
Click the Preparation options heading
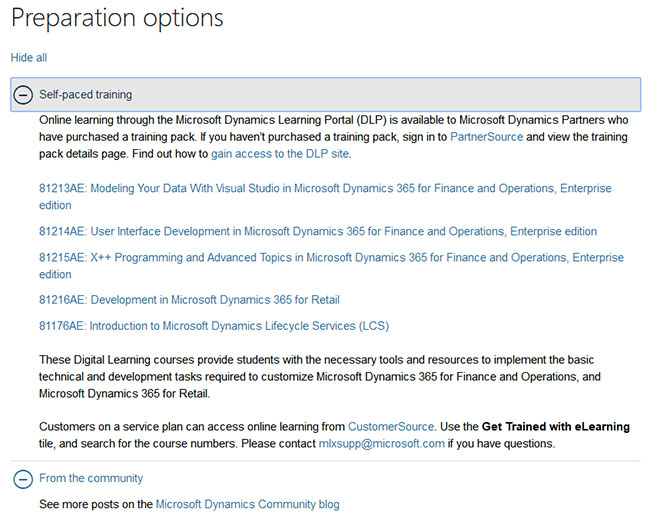tap(117, 18)
